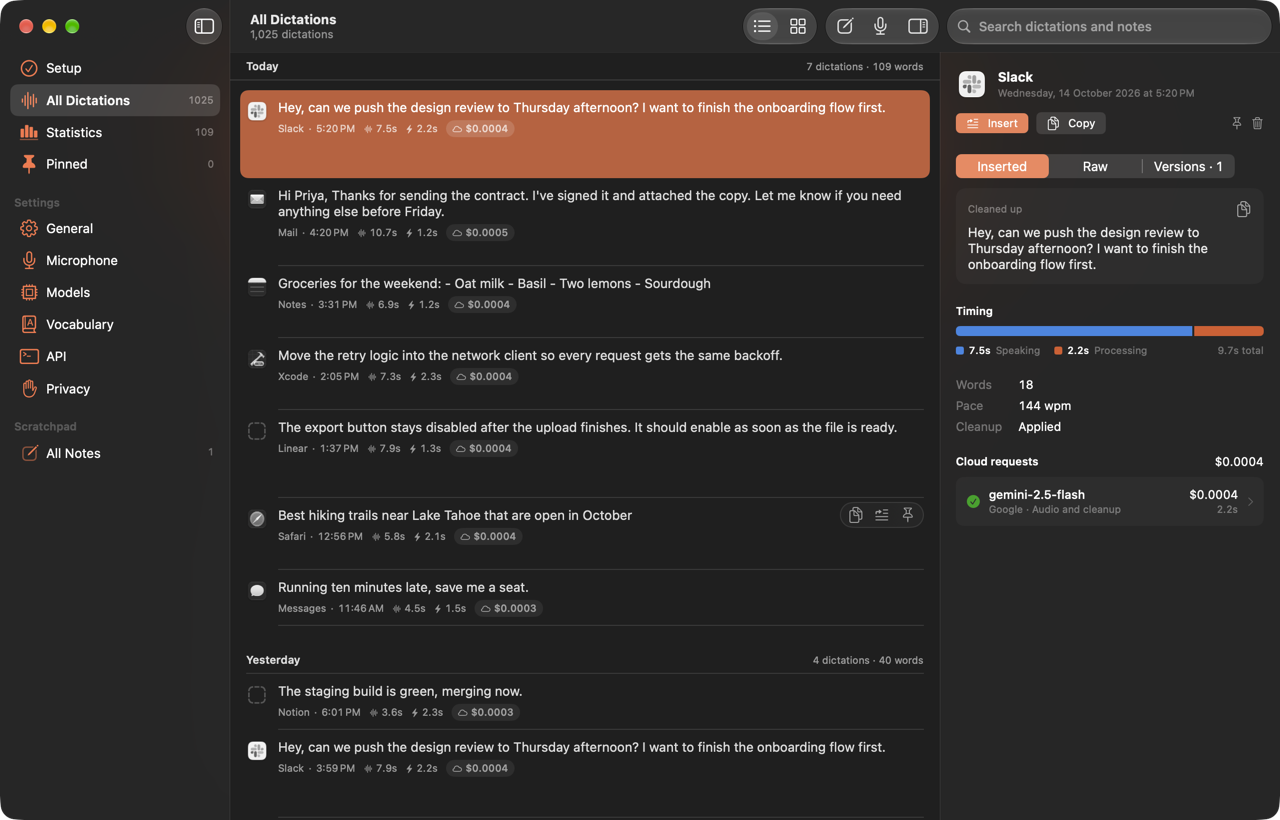Open cleanup options icon on Lake Tahoe row
Screen dimensions: 1280x820
click(x=881, y=515)
